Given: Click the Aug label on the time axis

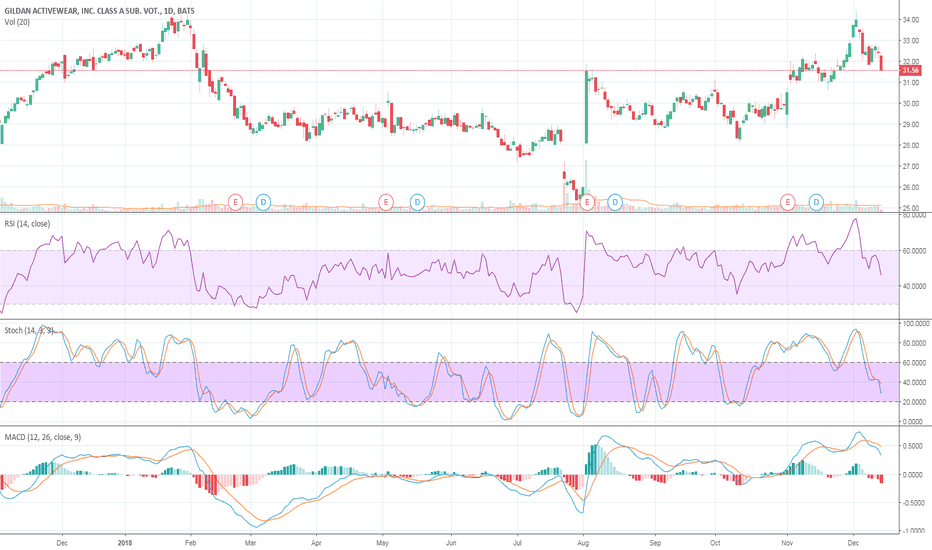Looking at the screenshot, I should coord(583,543).
